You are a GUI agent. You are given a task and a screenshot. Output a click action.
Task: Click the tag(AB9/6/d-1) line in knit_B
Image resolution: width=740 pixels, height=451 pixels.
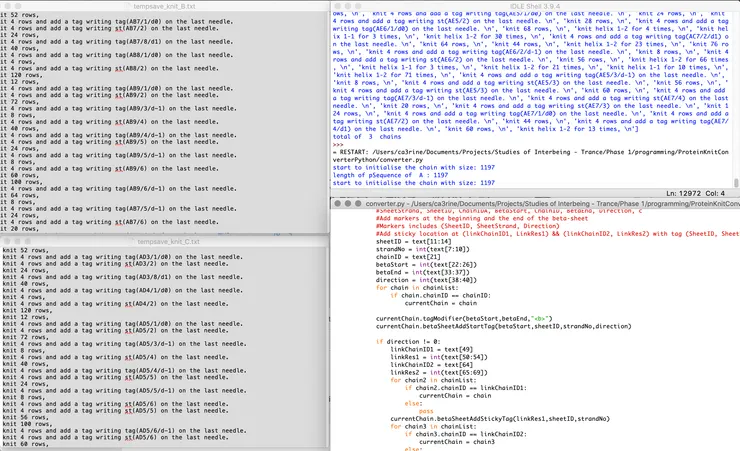point(118,189)
